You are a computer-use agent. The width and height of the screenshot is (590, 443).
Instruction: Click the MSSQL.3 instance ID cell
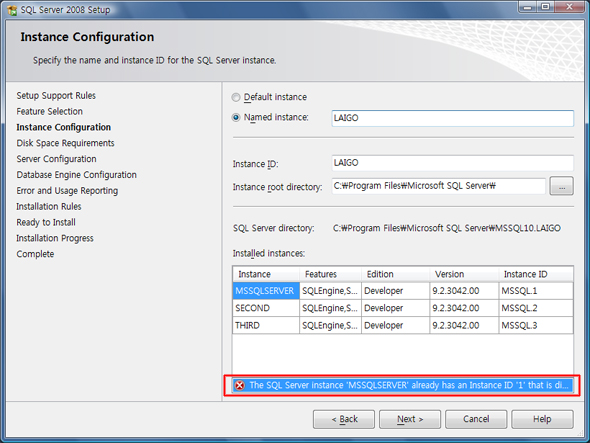tap(536, 326)
